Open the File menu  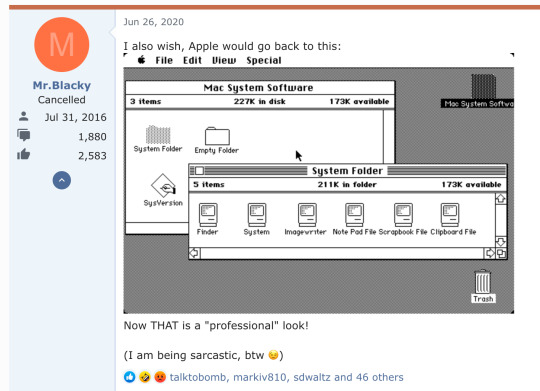pyautogui.click(x=164, y=60)
